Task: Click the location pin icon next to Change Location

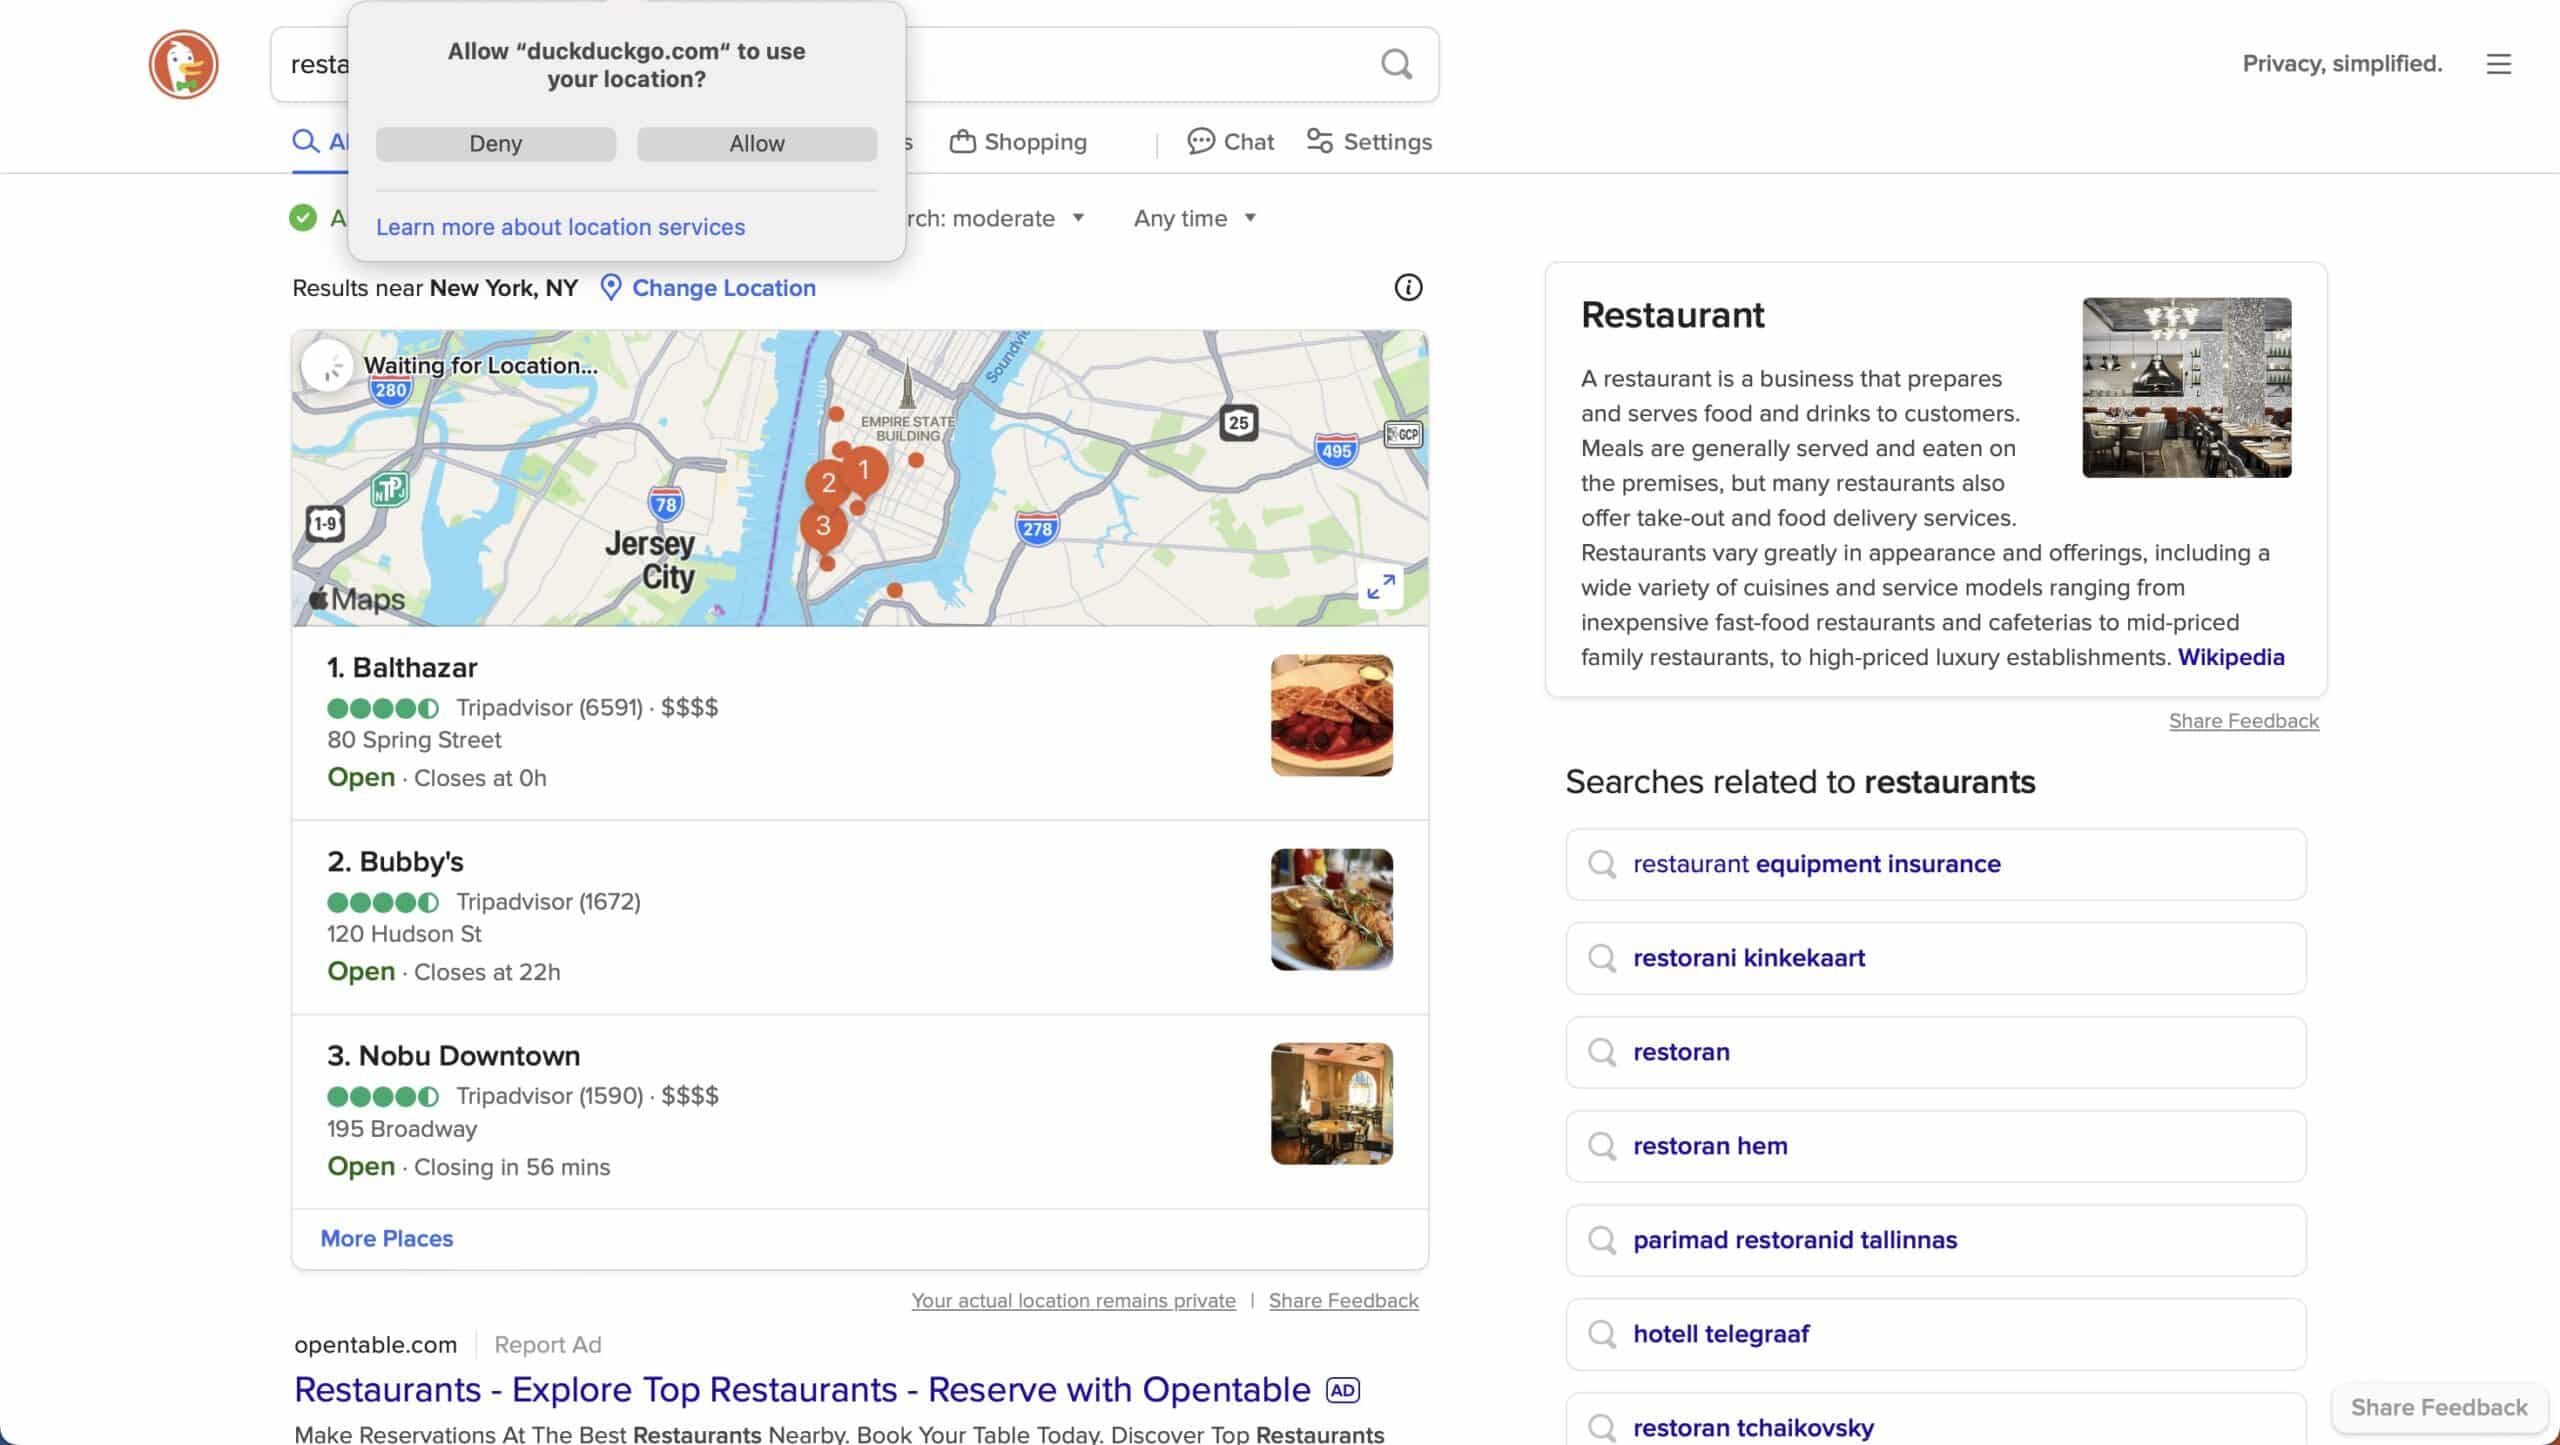Action: 611,288
